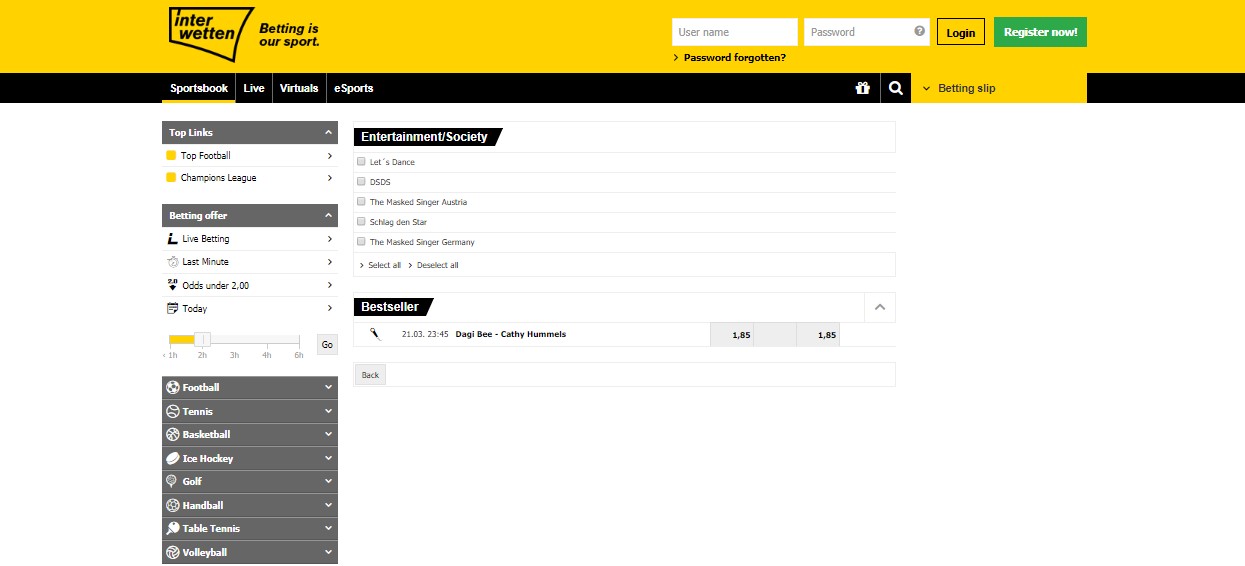Click the Register now! button
The image size is (1245, 566).
click(x=1040, y=32)
